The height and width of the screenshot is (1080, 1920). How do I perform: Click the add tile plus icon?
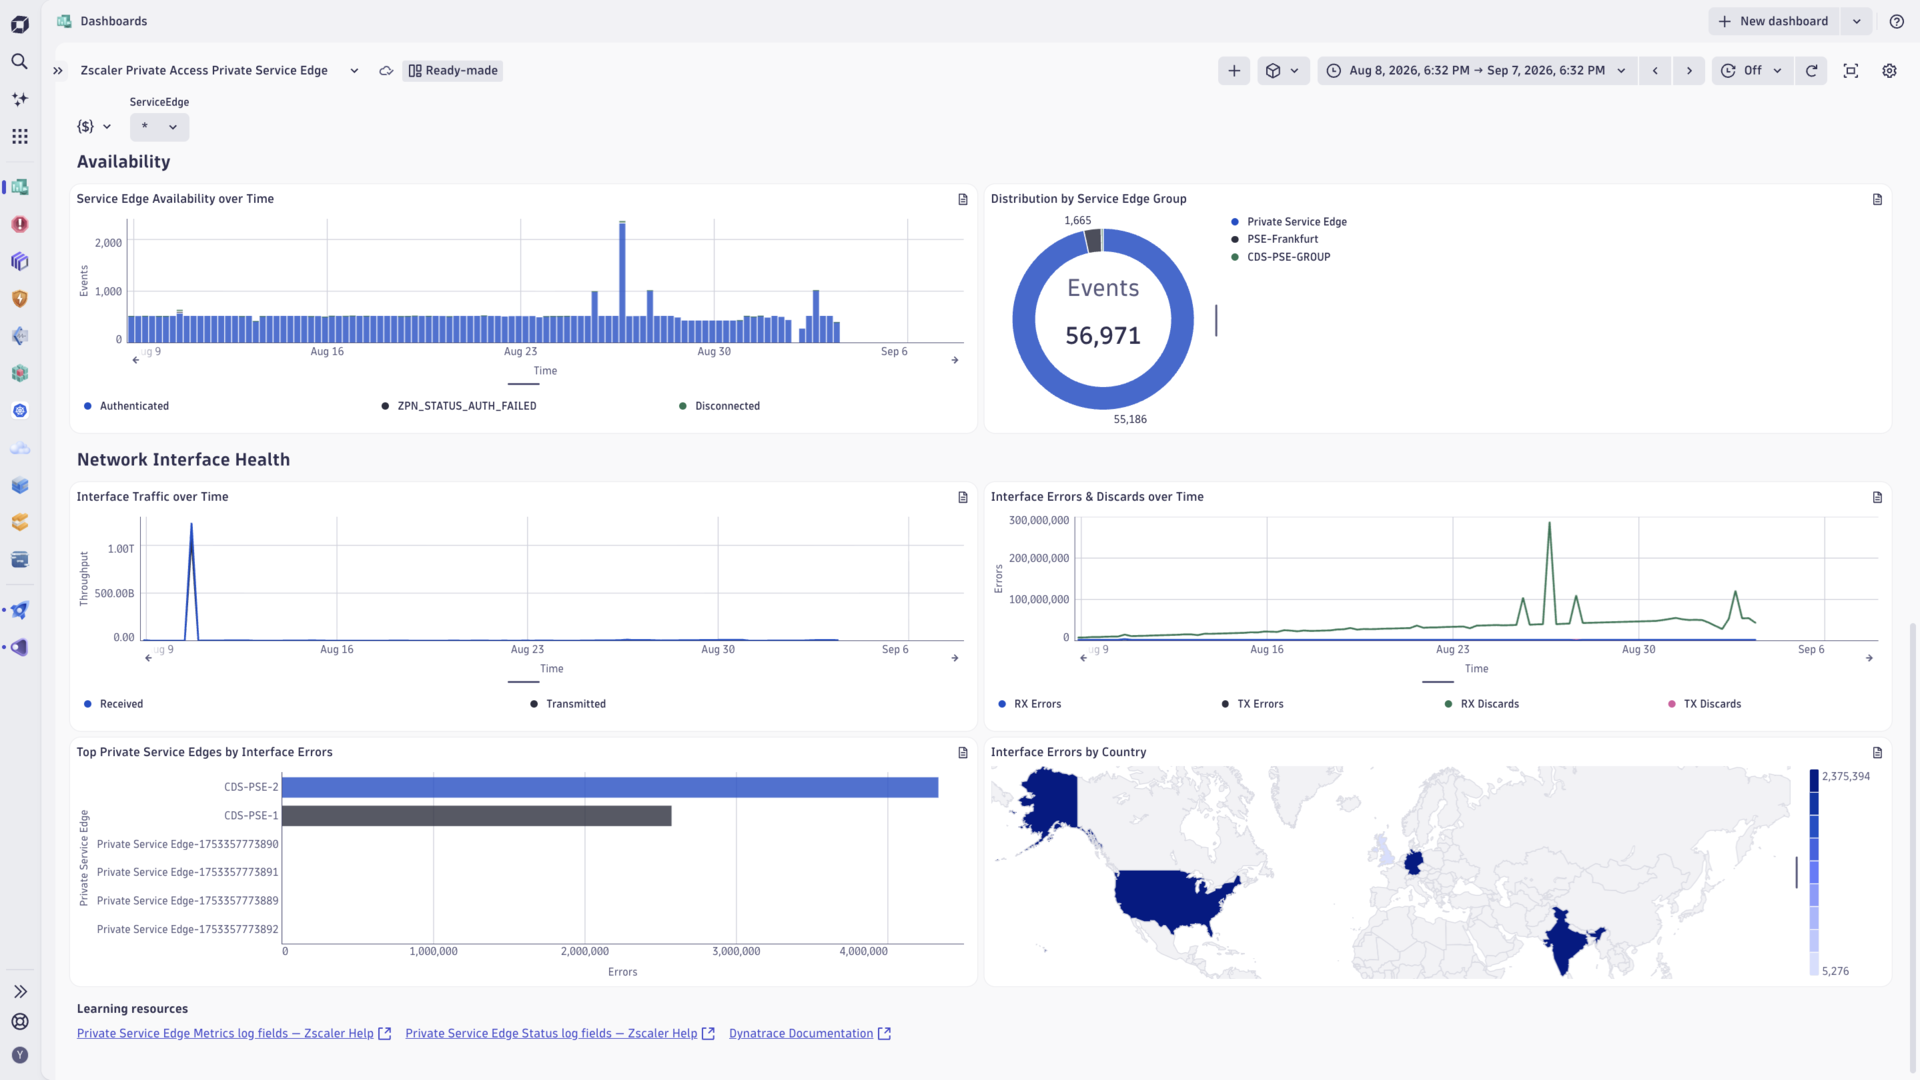pos(1234,71)
